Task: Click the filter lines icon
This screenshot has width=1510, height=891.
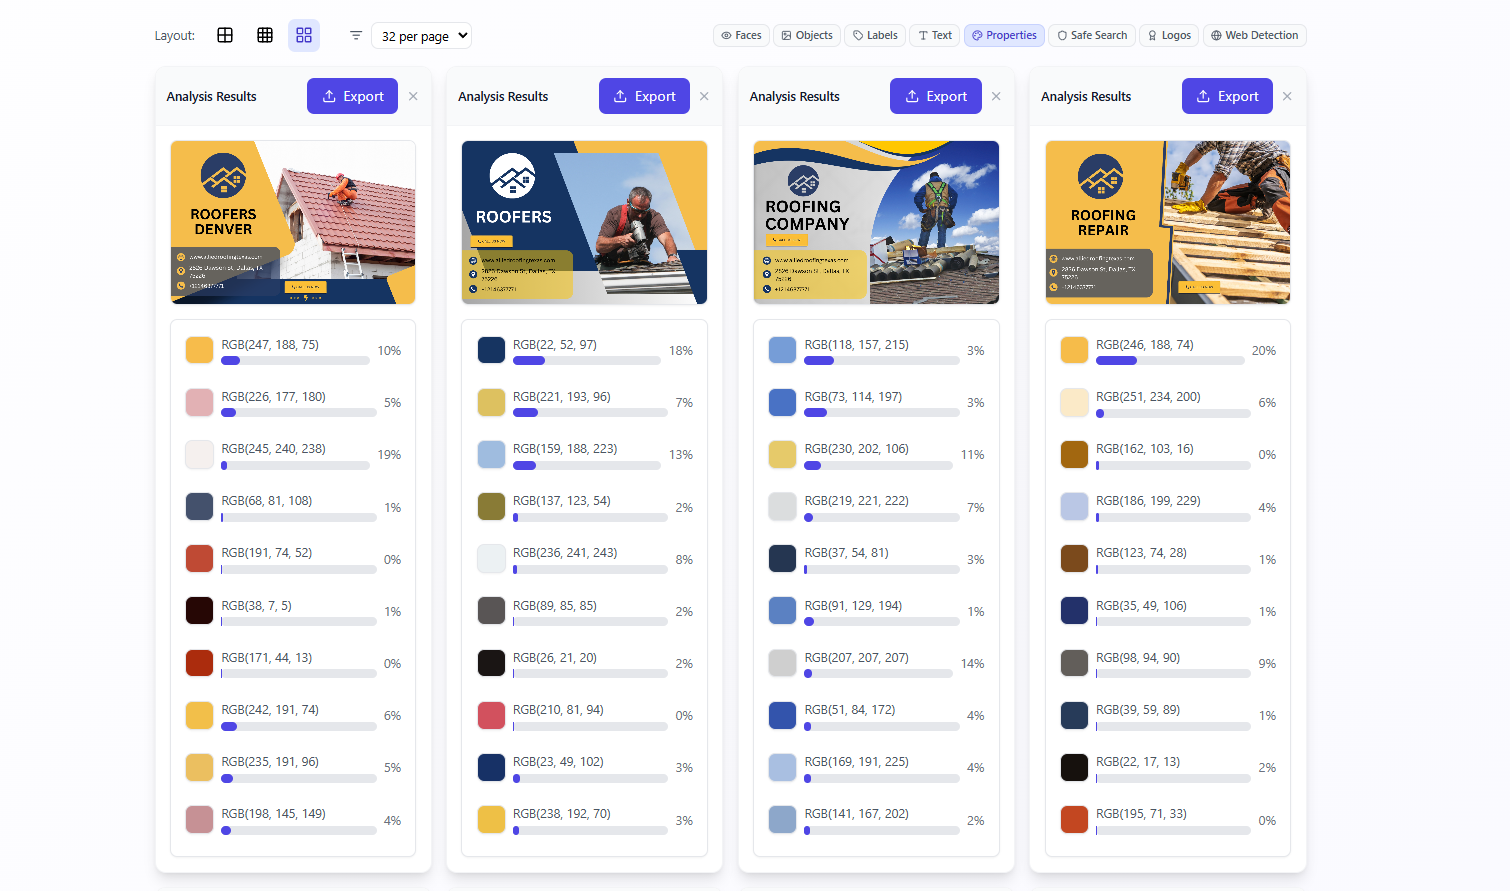Action: coord(356,35)
